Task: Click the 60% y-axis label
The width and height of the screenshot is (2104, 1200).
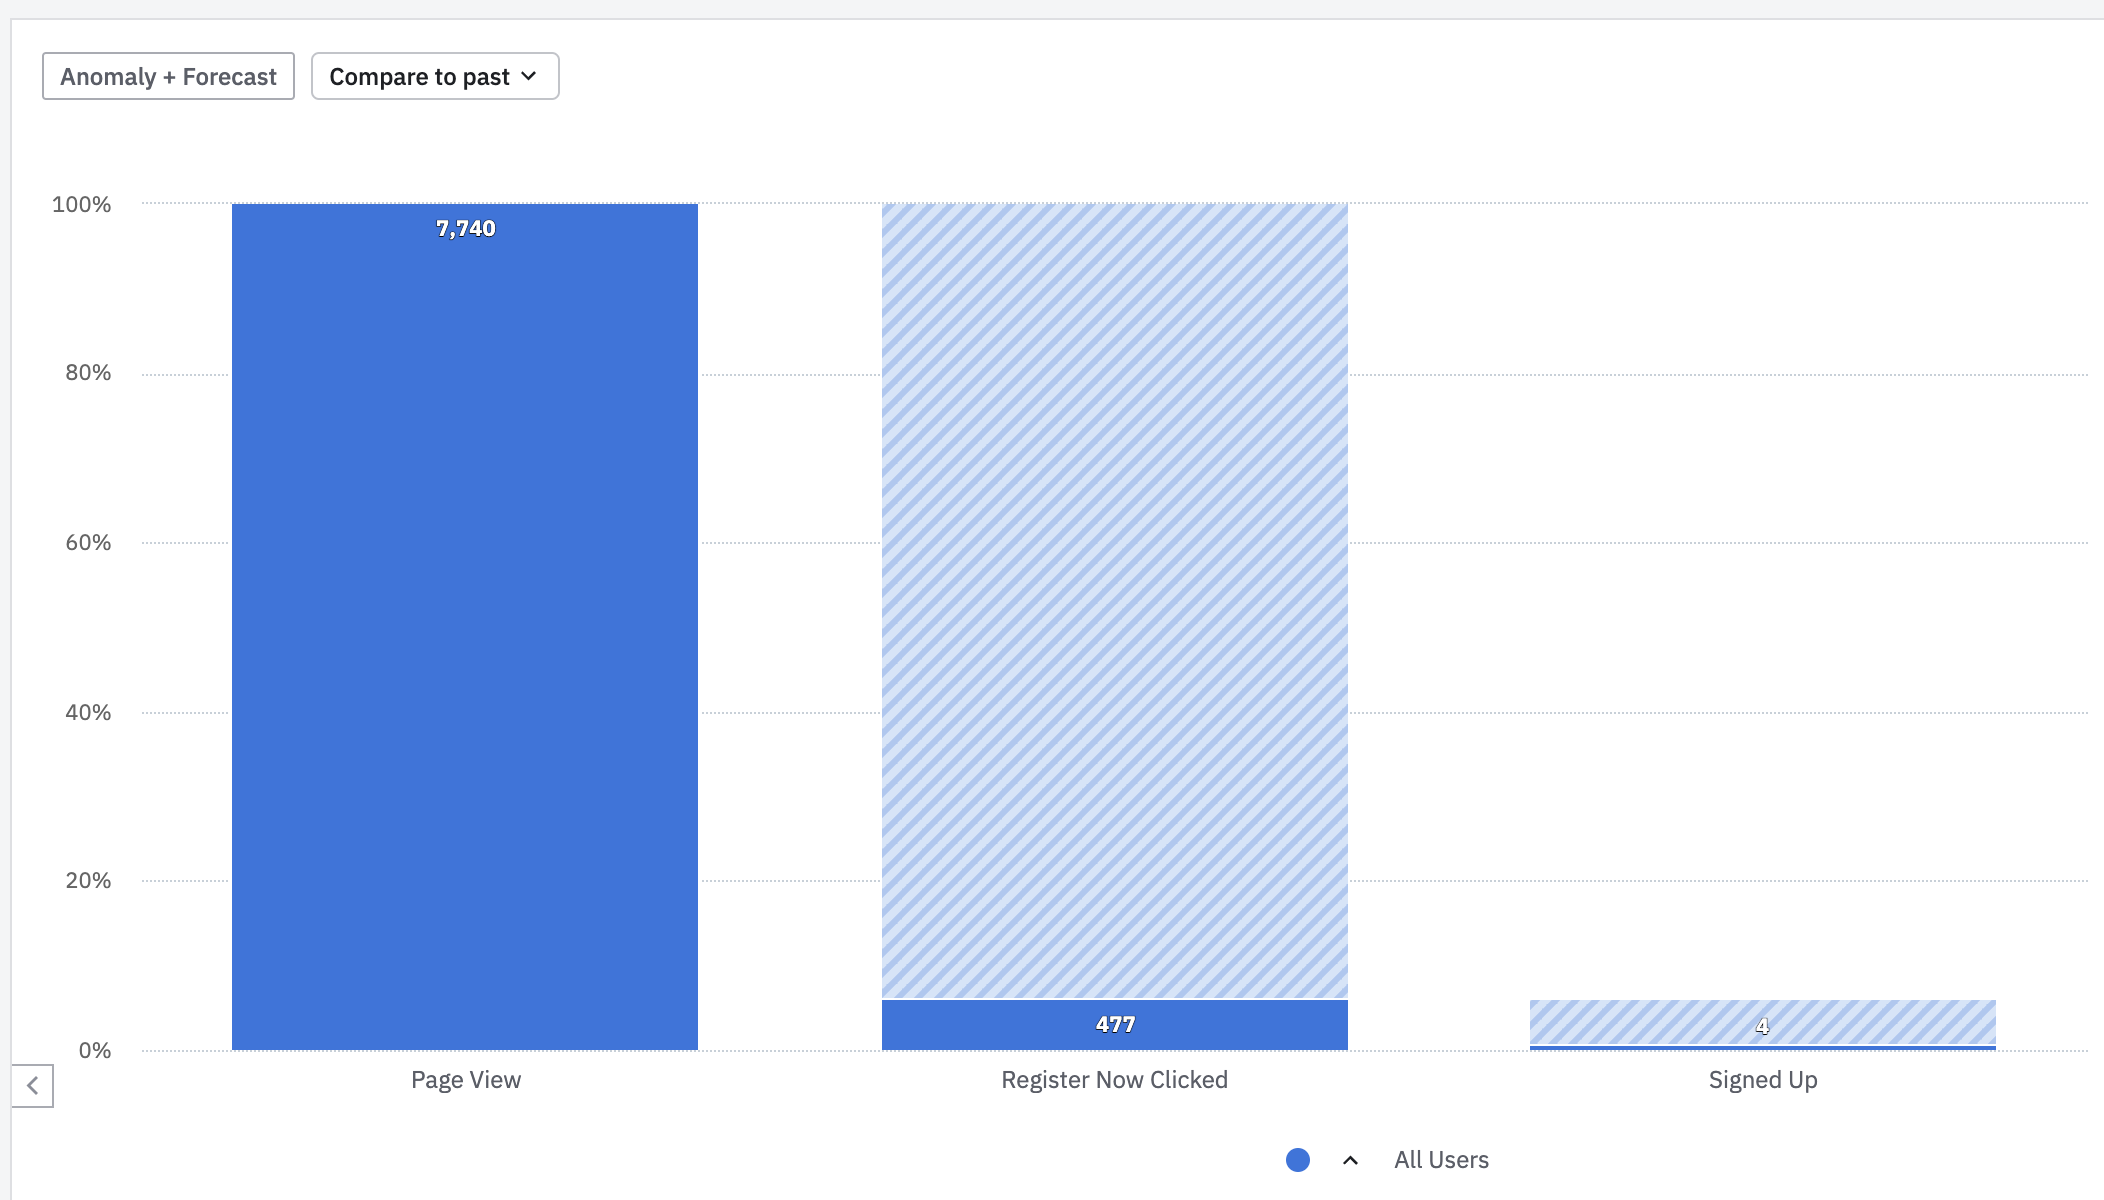Action: 88,543
